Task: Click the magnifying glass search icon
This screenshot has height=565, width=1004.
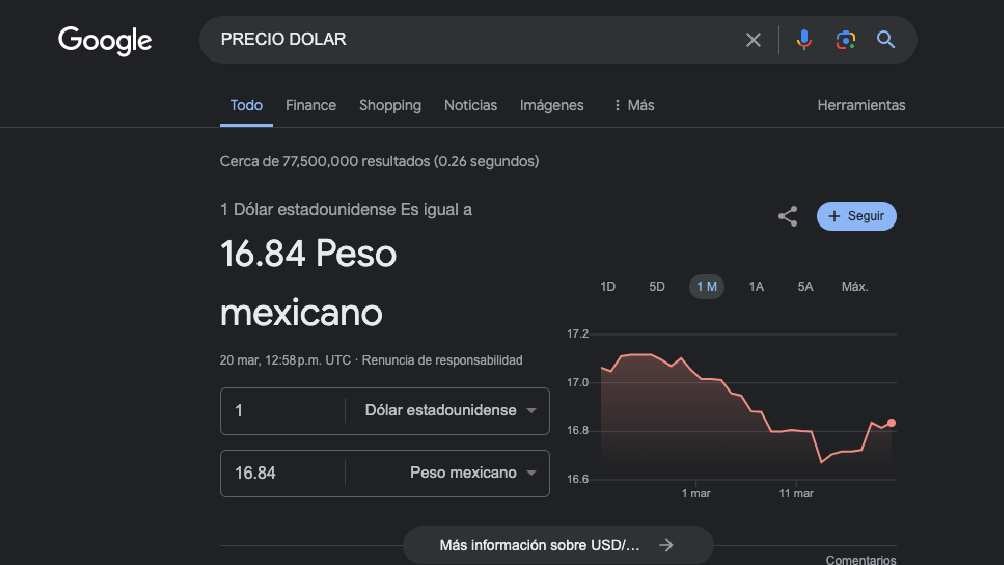Action: pos(886,40)
